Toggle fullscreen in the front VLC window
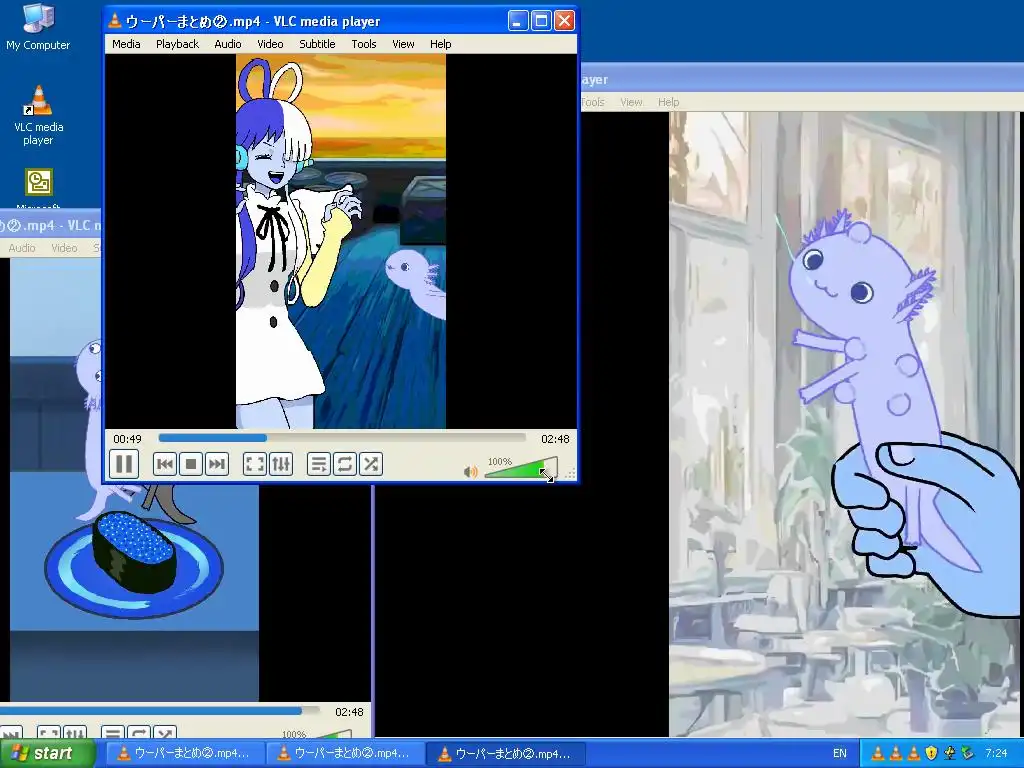1024x768 pixels. click(x=255, y=464)
